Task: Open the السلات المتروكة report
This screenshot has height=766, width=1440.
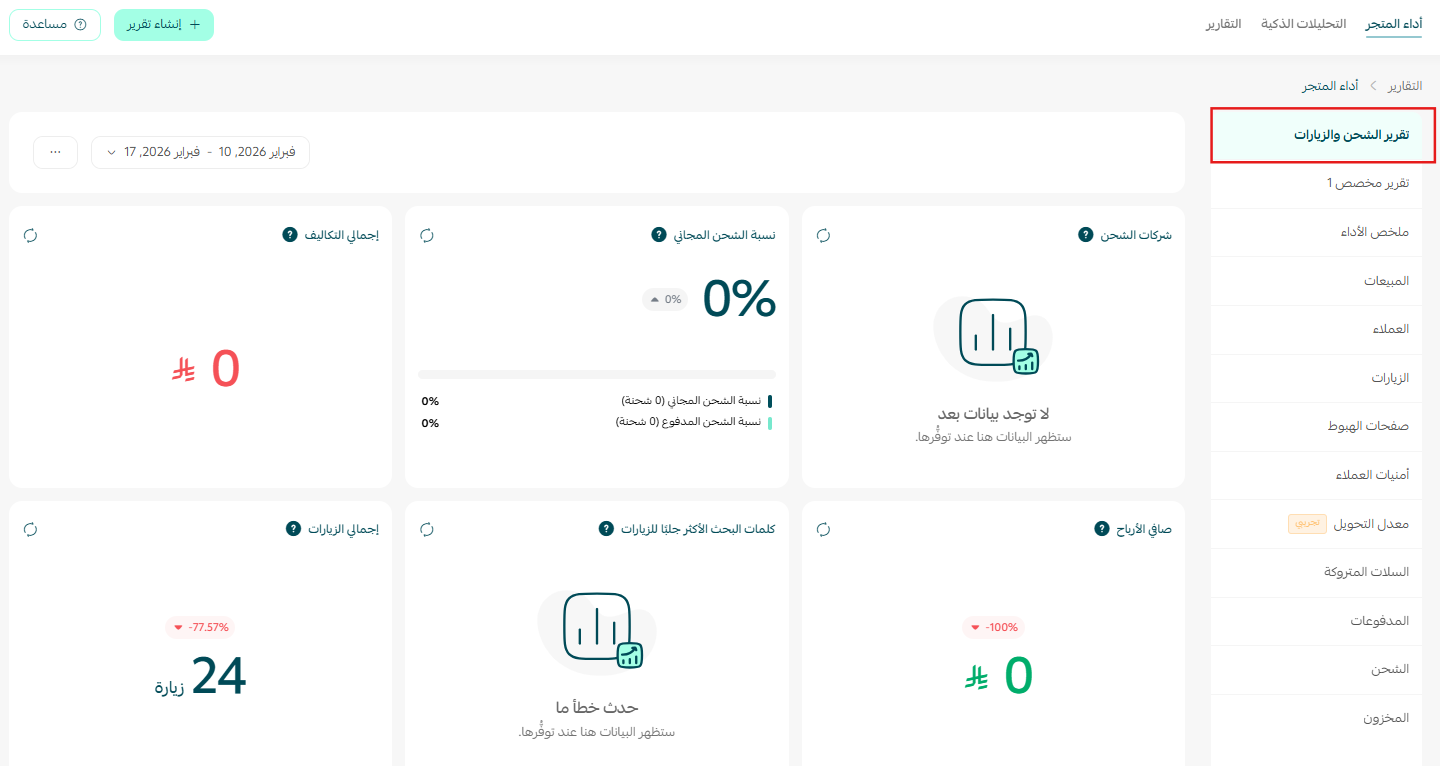Action: click(x=1366, y=572)
